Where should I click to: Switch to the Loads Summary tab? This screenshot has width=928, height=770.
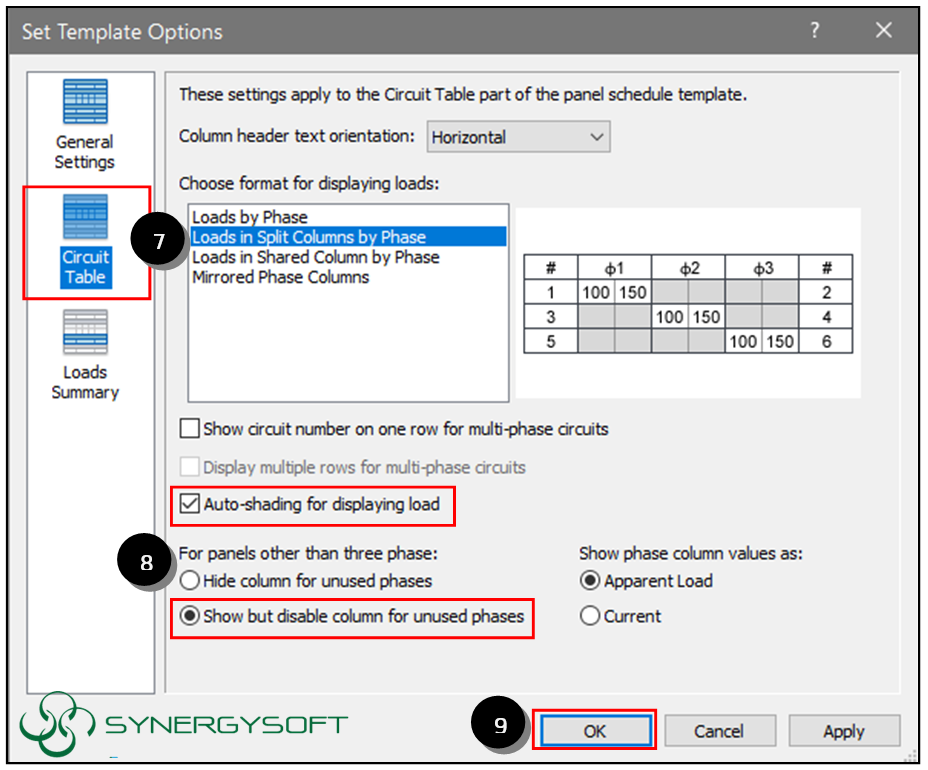[x=85, y=350]
